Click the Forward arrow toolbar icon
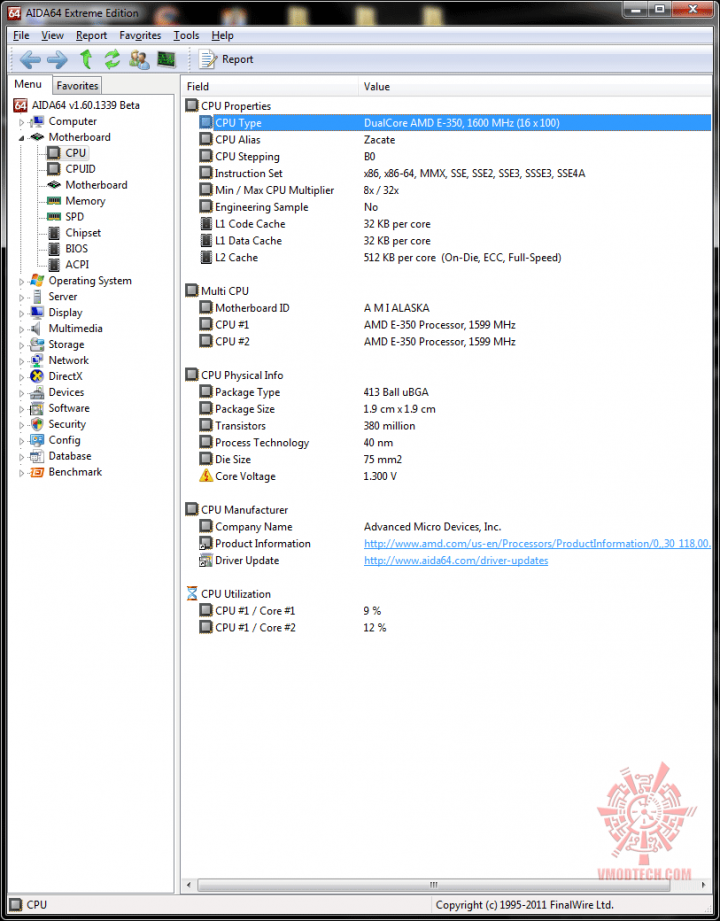 pos(57,59)
